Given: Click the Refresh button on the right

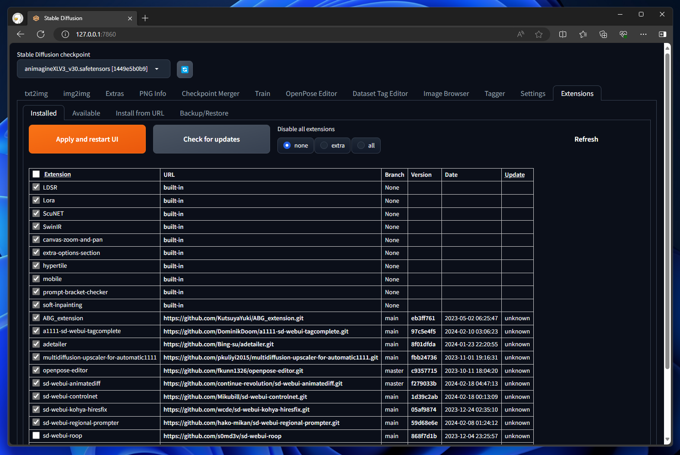Looking at the screenshot, I should [586, 139].
